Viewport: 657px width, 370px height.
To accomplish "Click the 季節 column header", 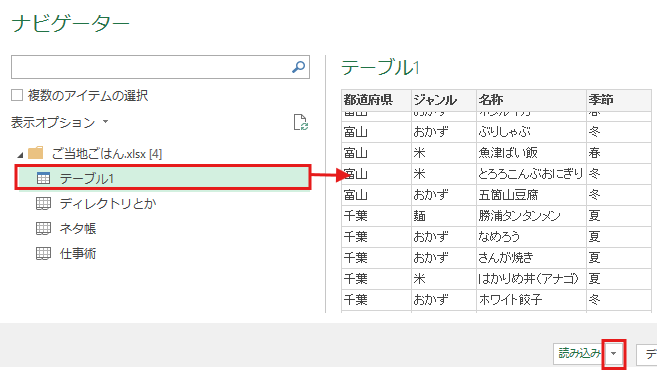I will click(619, 100).
